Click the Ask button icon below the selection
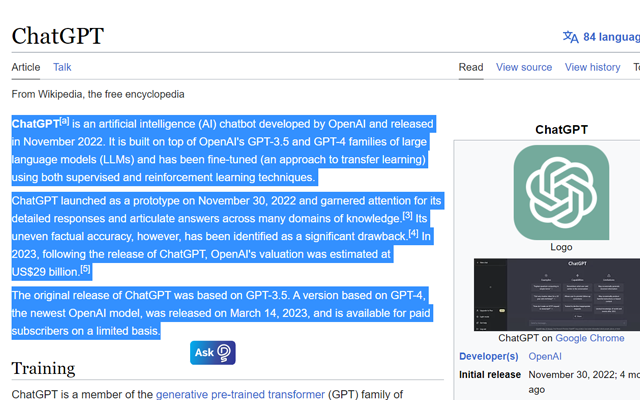 tap(213, 353)
